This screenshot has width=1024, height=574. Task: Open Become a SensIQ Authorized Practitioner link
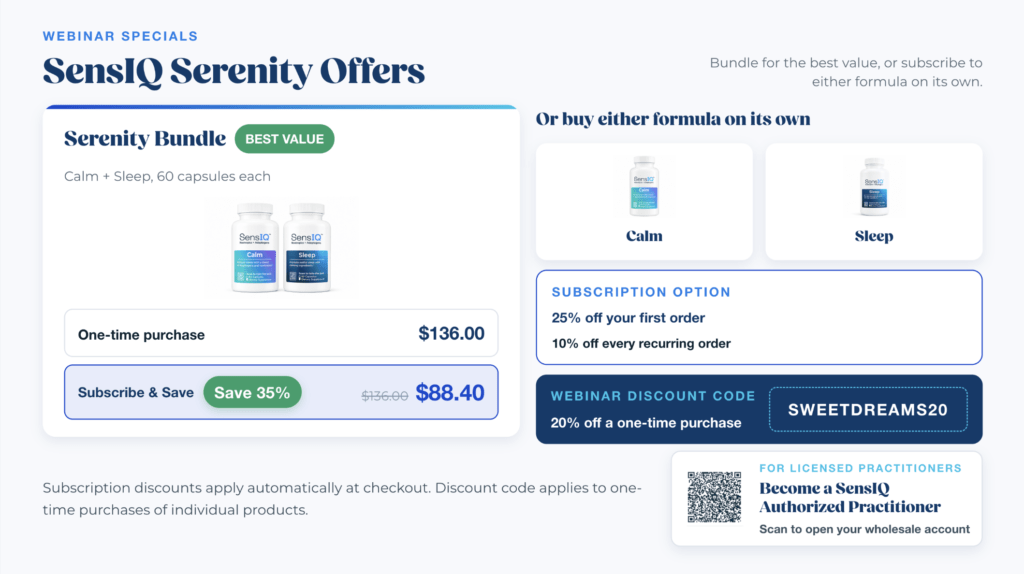coord(850,498)
